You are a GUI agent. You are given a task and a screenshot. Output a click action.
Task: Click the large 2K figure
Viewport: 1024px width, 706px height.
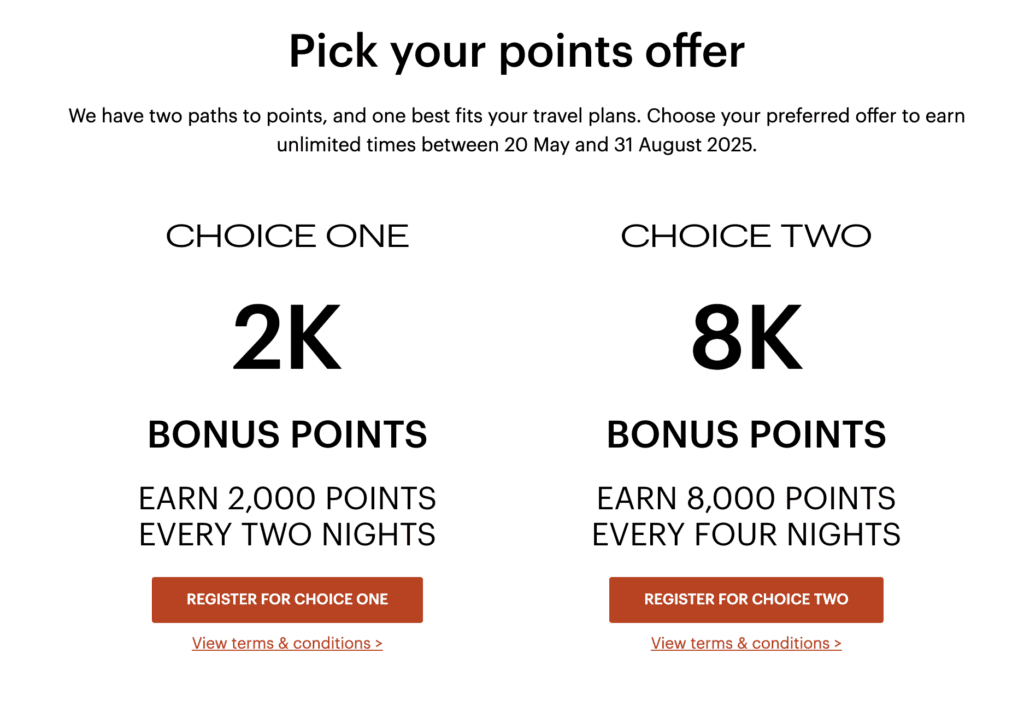click(287, 338)
